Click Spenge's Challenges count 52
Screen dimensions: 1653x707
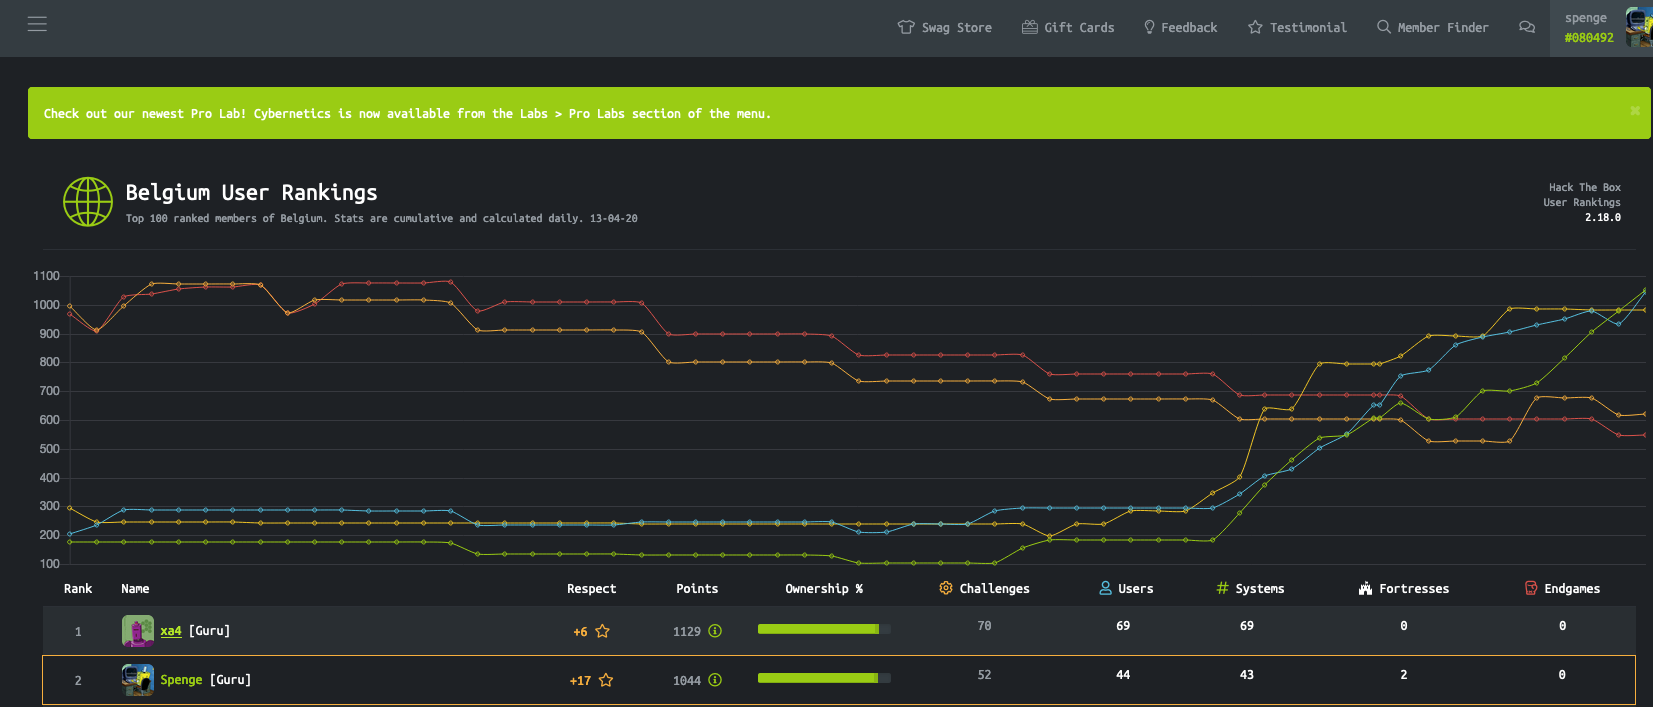click(984, 675)
